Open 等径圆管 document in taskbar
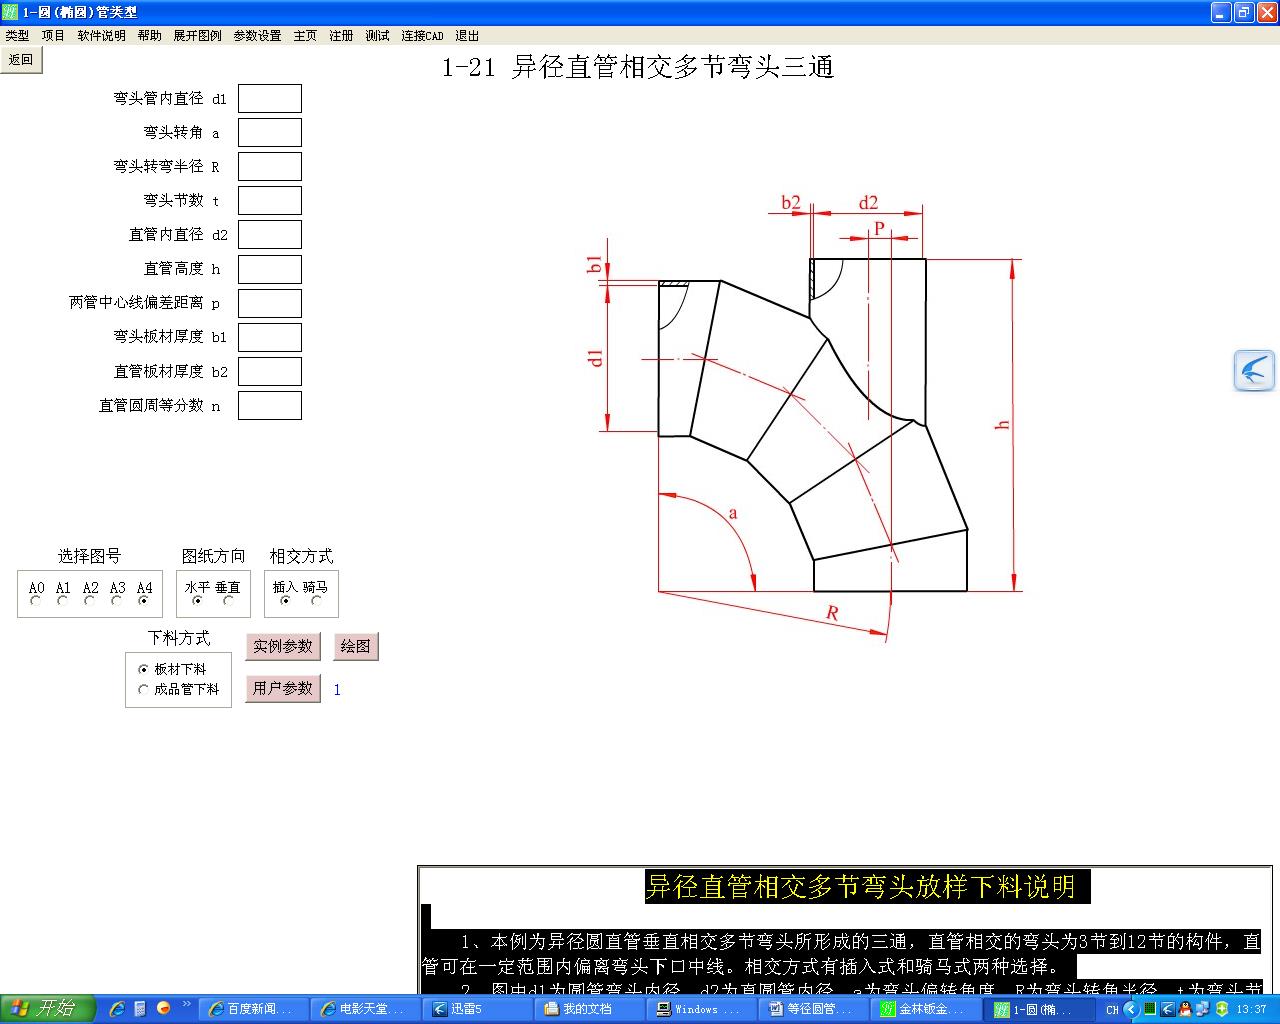Screen dimensions: 1280x1024 point(810,1009)
